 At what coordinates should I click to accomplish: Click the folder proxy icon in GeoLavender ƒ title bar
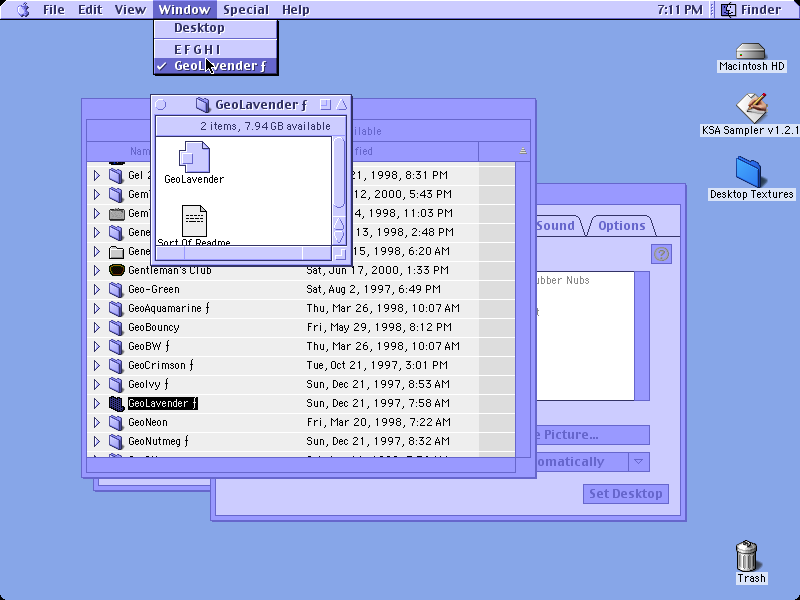[x=203, y=105]
